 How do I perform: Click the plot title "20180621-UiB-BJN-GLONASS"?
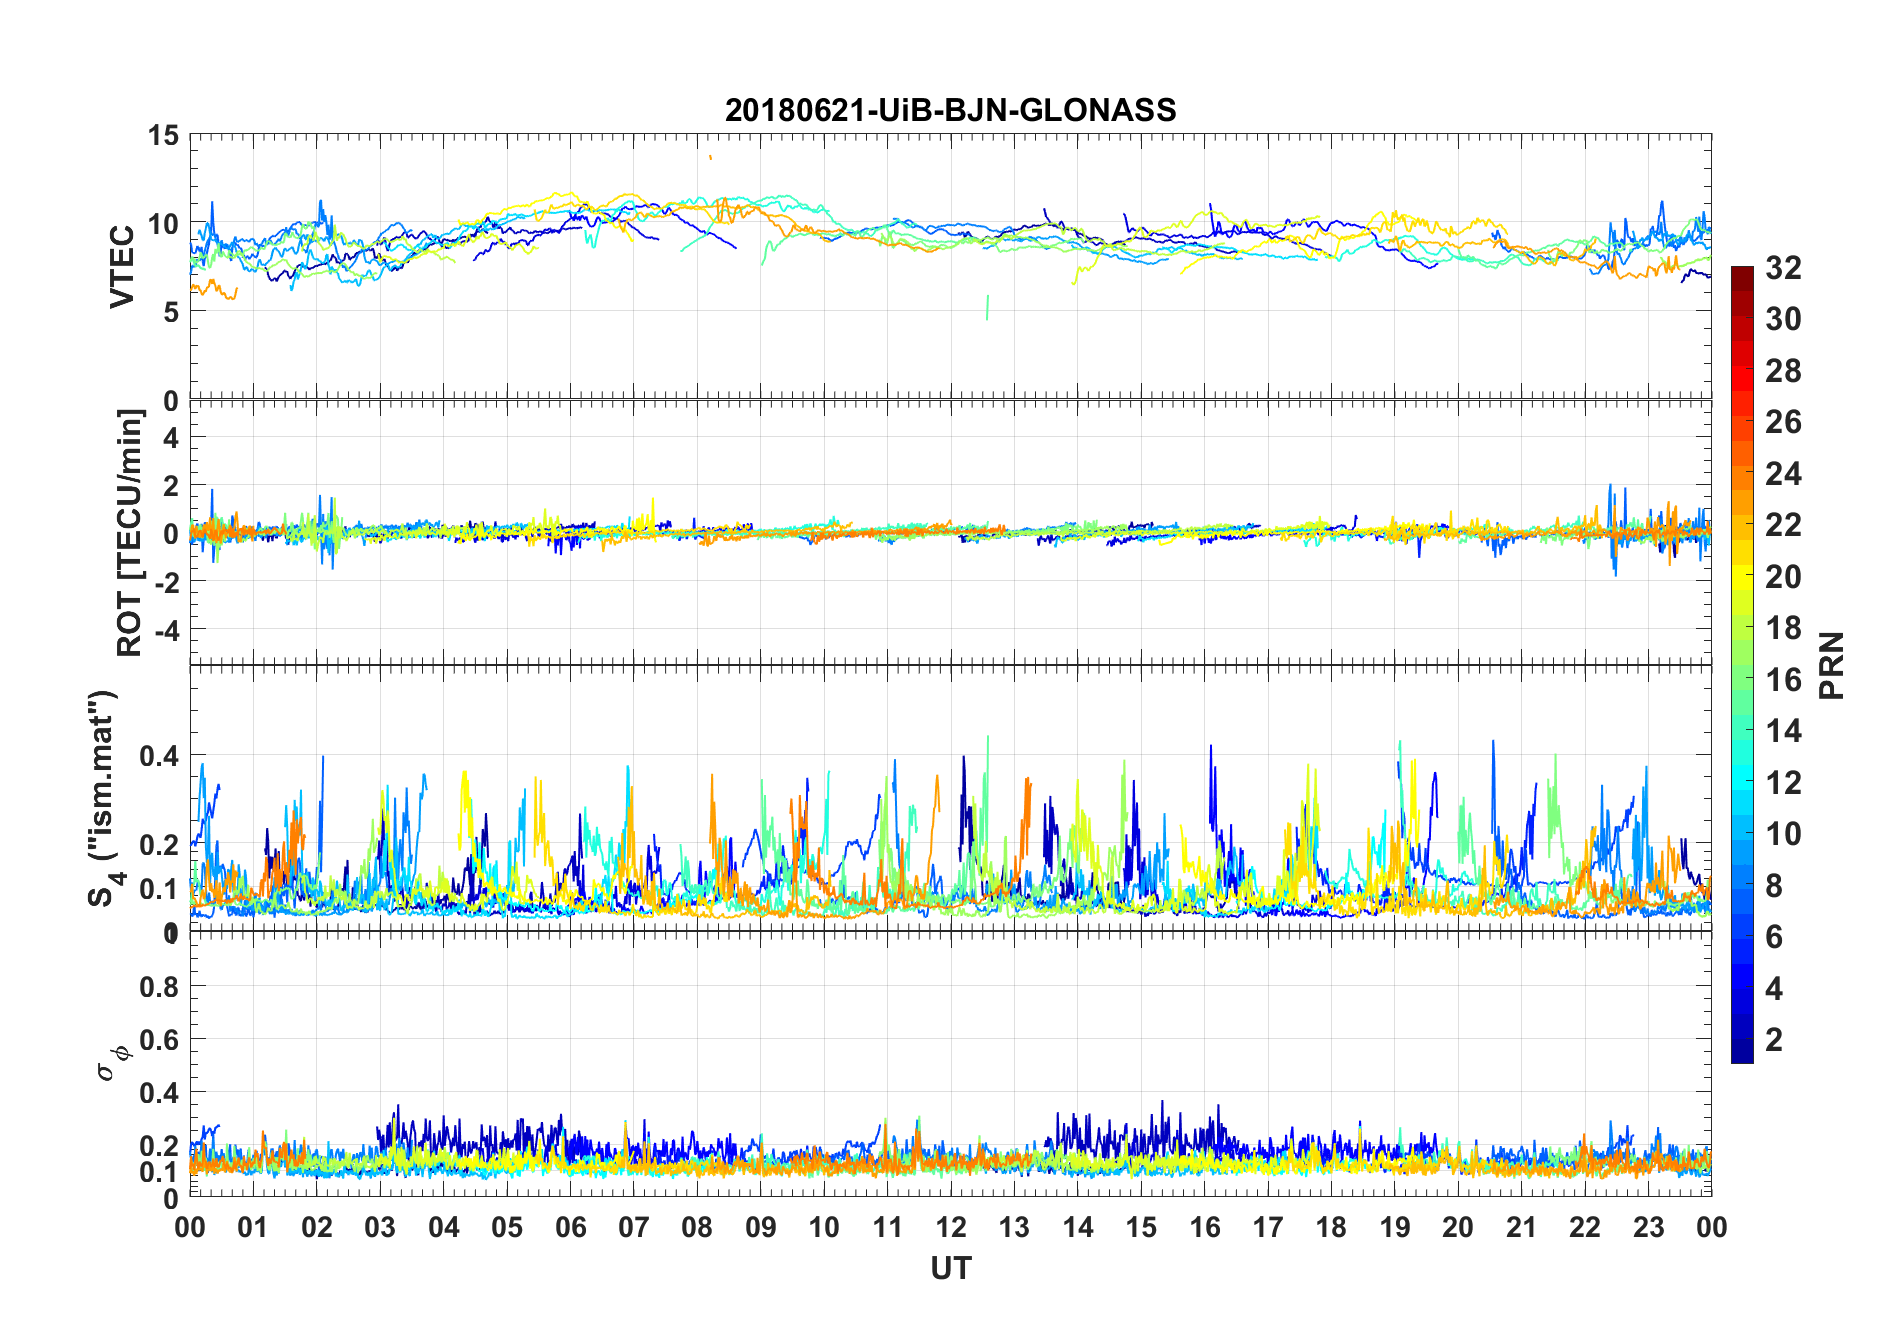[950, 110]
